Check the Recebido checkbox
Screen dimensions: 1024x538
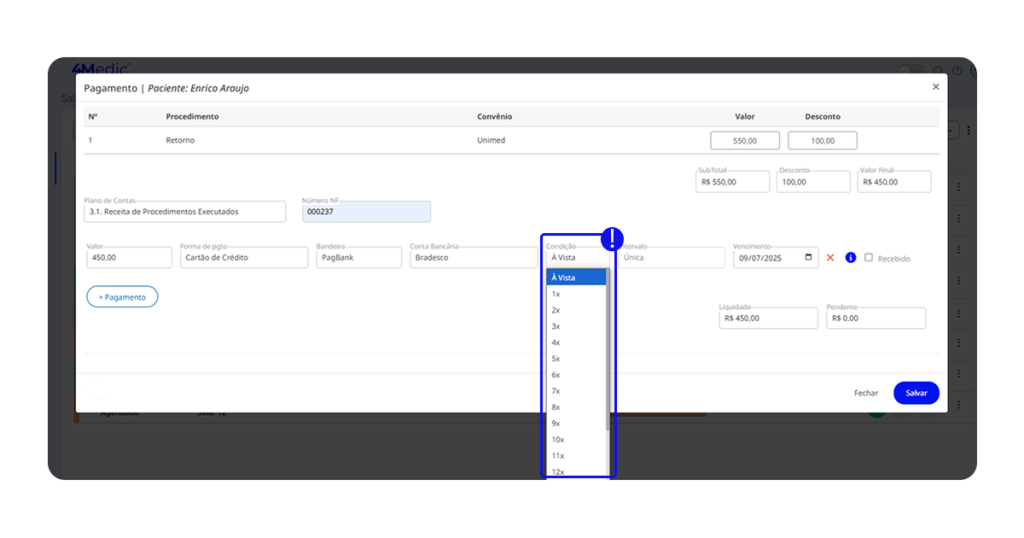tap(869, 258)
